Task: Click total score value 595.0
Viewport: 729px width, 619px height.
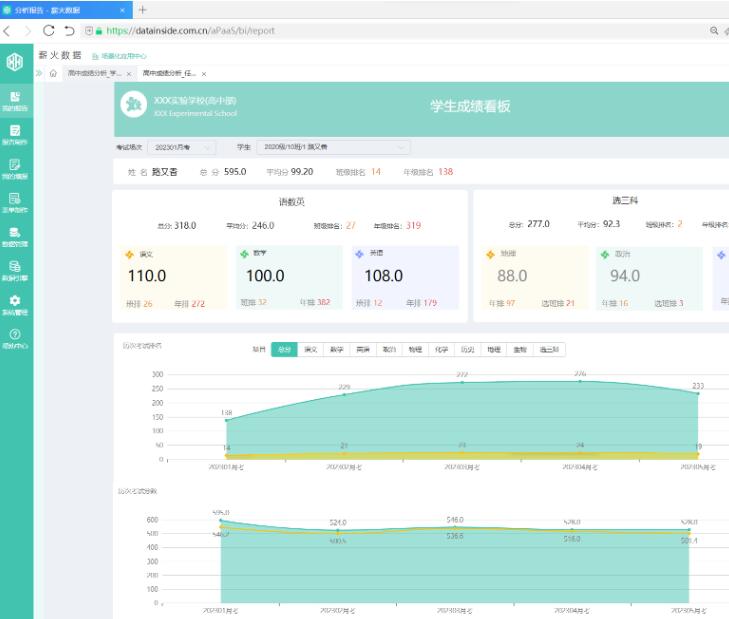Action: coord(235,172)
